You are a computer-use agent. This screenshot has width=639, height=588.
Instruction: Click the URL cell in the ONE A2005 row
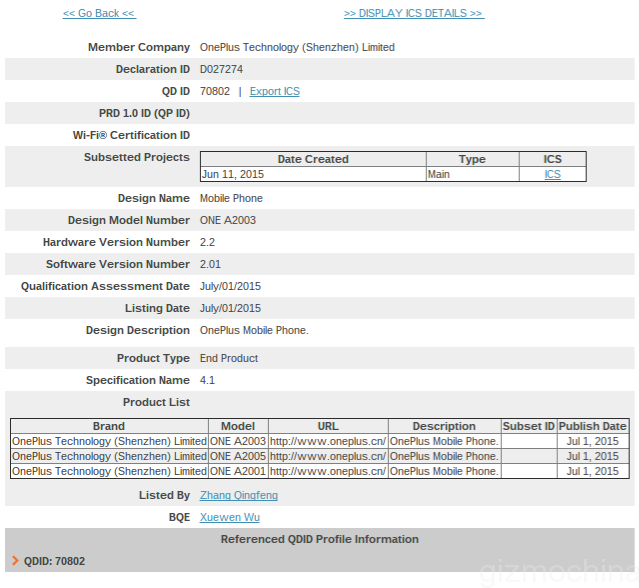click(328, 456)
